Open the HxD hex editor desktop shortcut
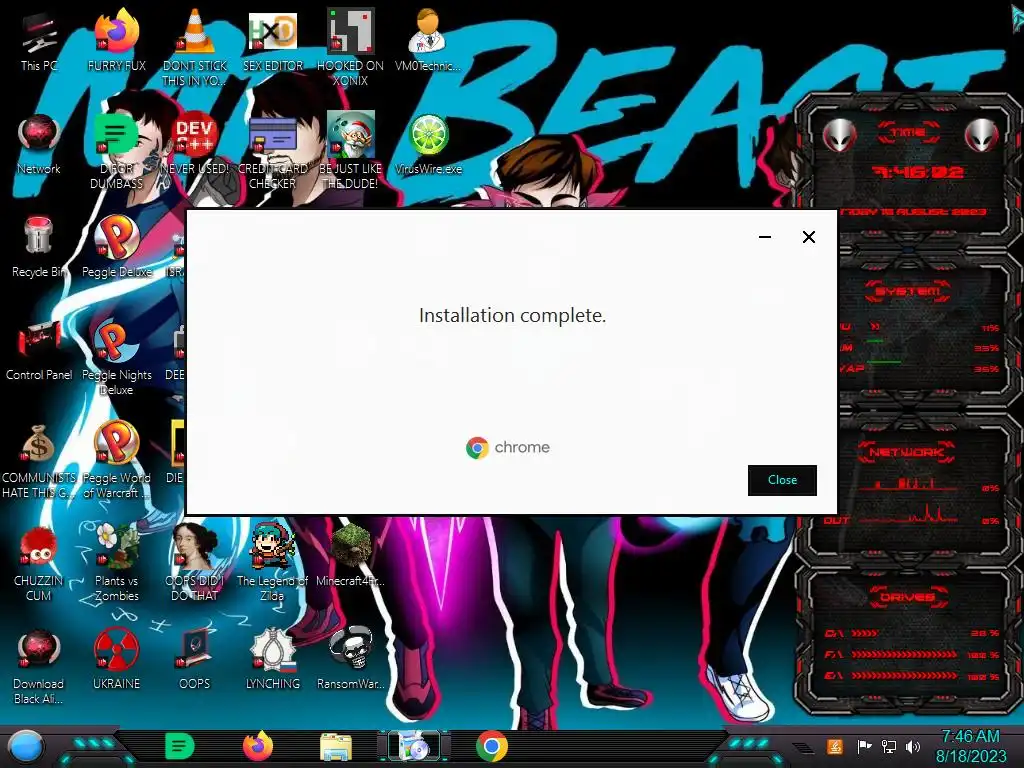Screen dimensions: 1024x768 (273, 42)
